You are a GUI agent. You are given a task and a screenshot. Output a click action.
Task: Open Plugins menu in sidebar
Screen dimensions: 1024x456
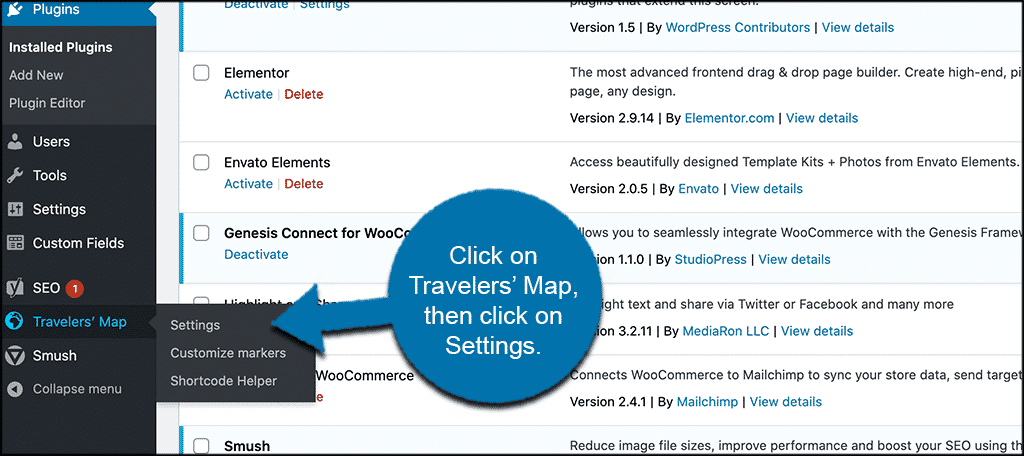(x=56, y=9)
